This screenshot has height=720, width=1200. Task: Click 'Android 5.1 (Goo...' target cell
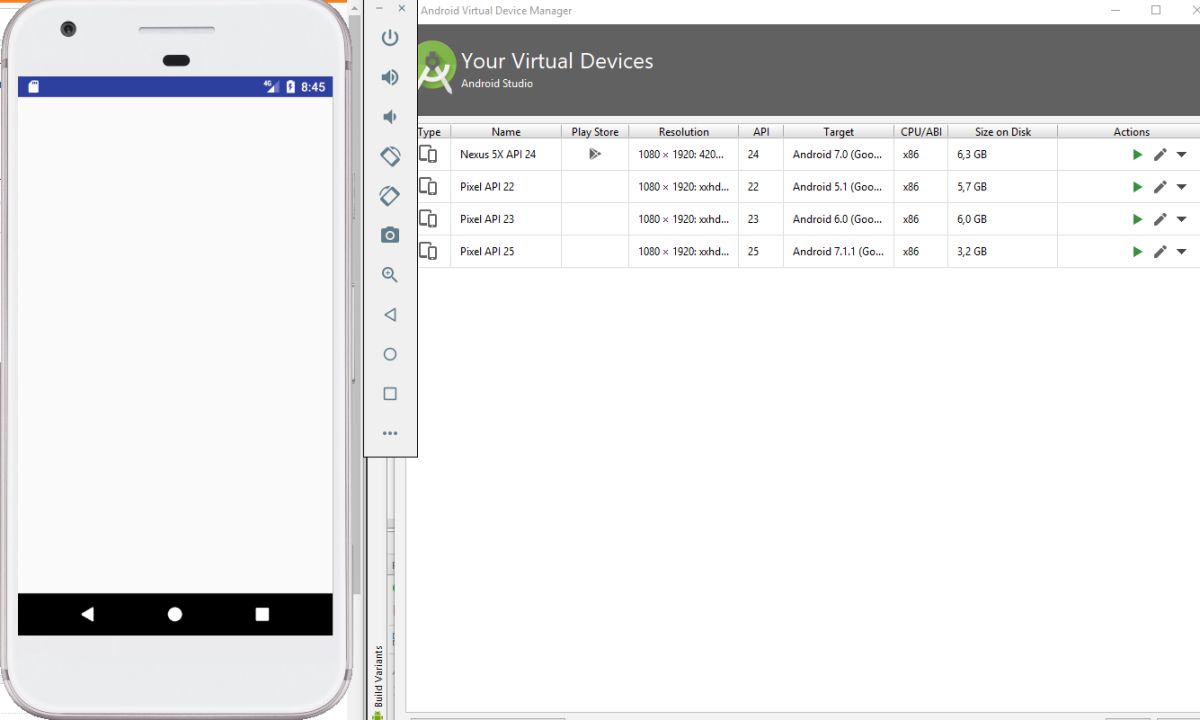point(838,187)
